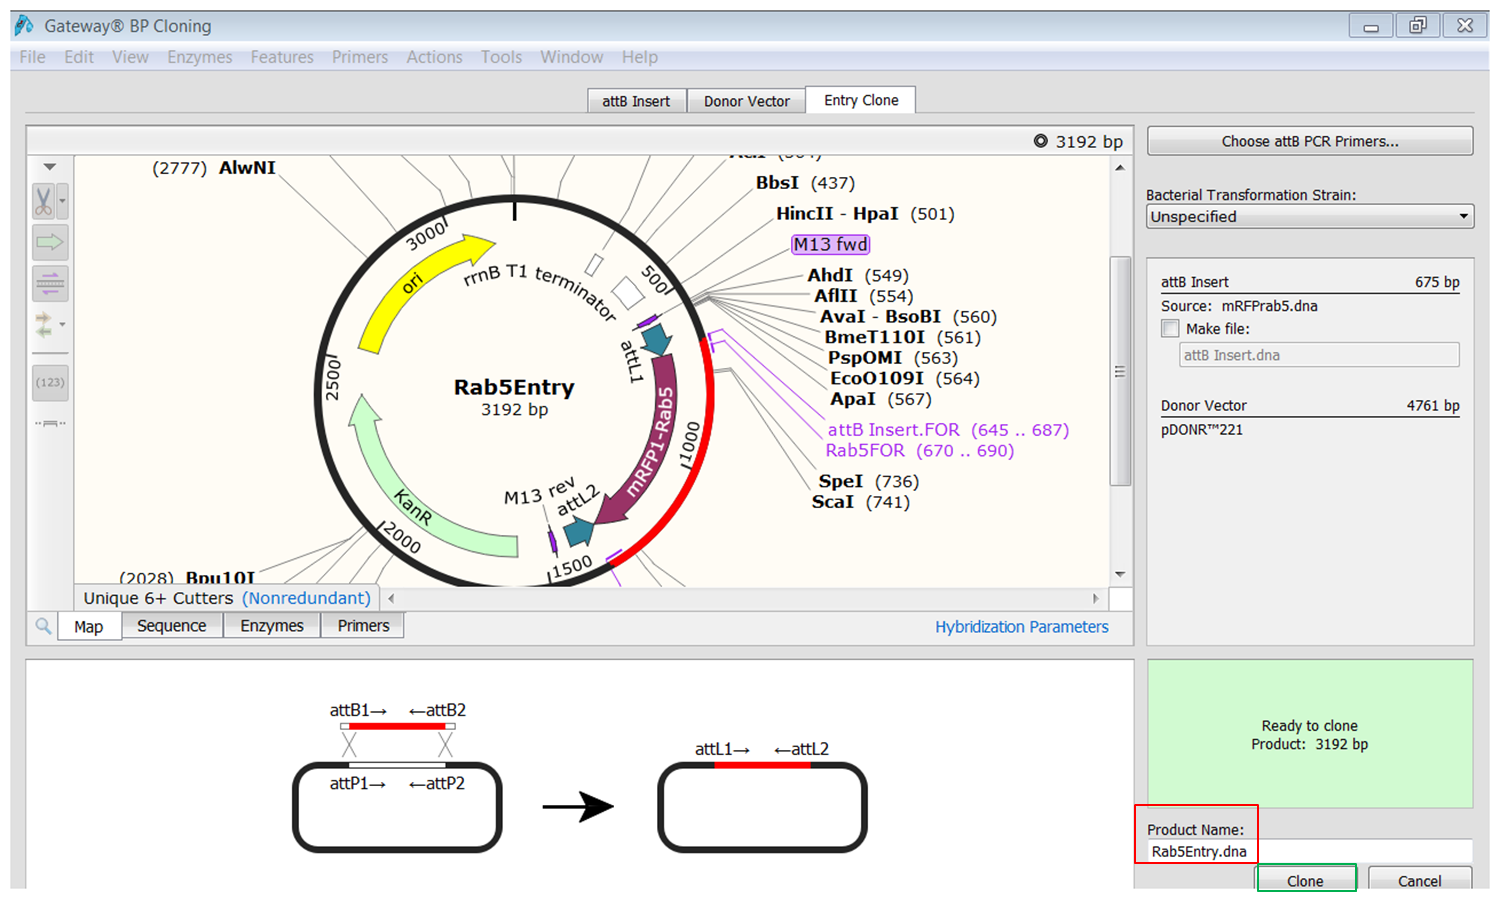Screen dimensions: 1500x899
Task: Toggle the (123) numbering icon
Action: coord(50,382)
